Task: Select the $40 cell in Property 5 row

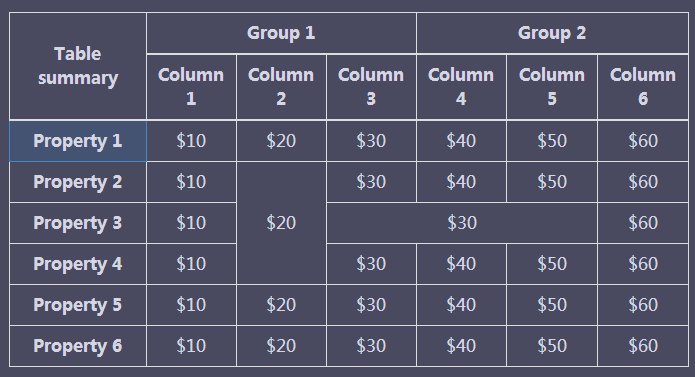Action: (461, 305)
